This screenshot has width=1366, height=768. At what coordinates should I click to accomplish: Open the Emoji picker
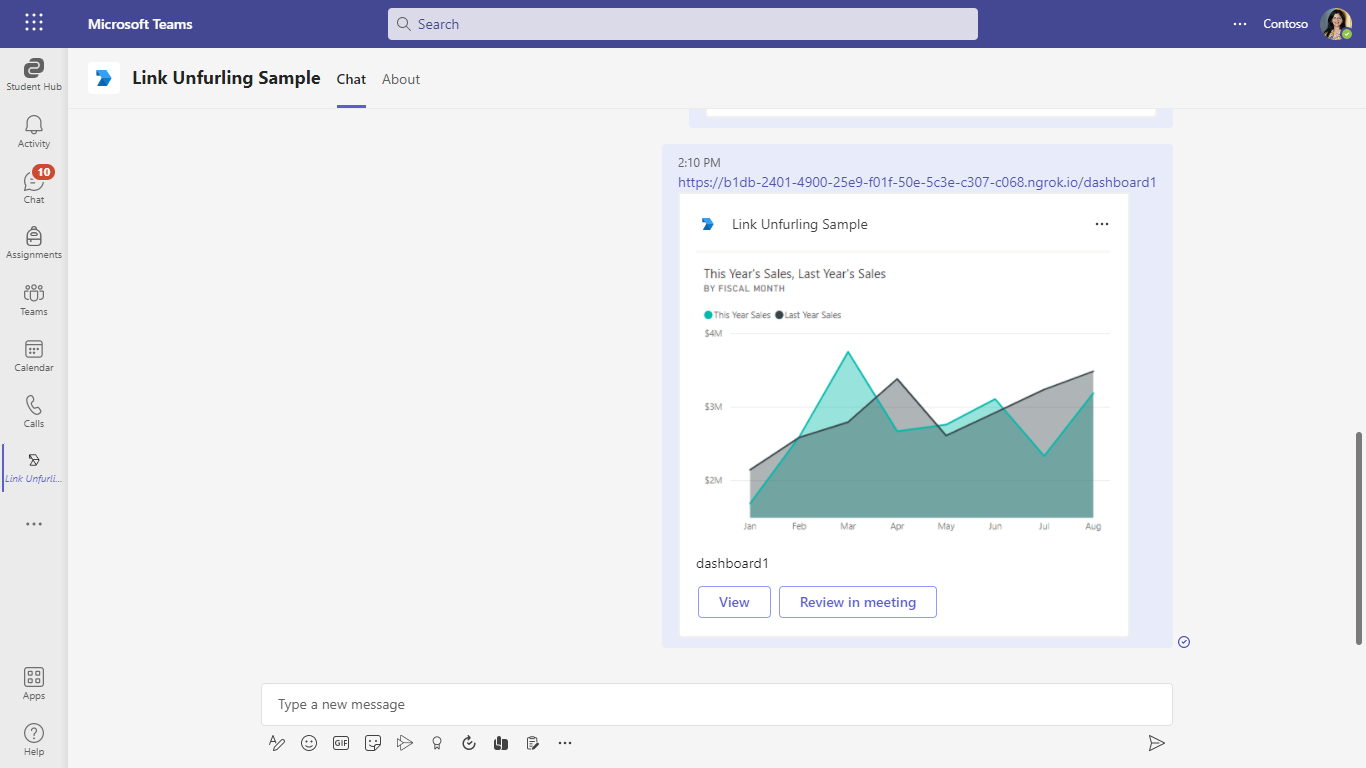(x=309, y=743)
